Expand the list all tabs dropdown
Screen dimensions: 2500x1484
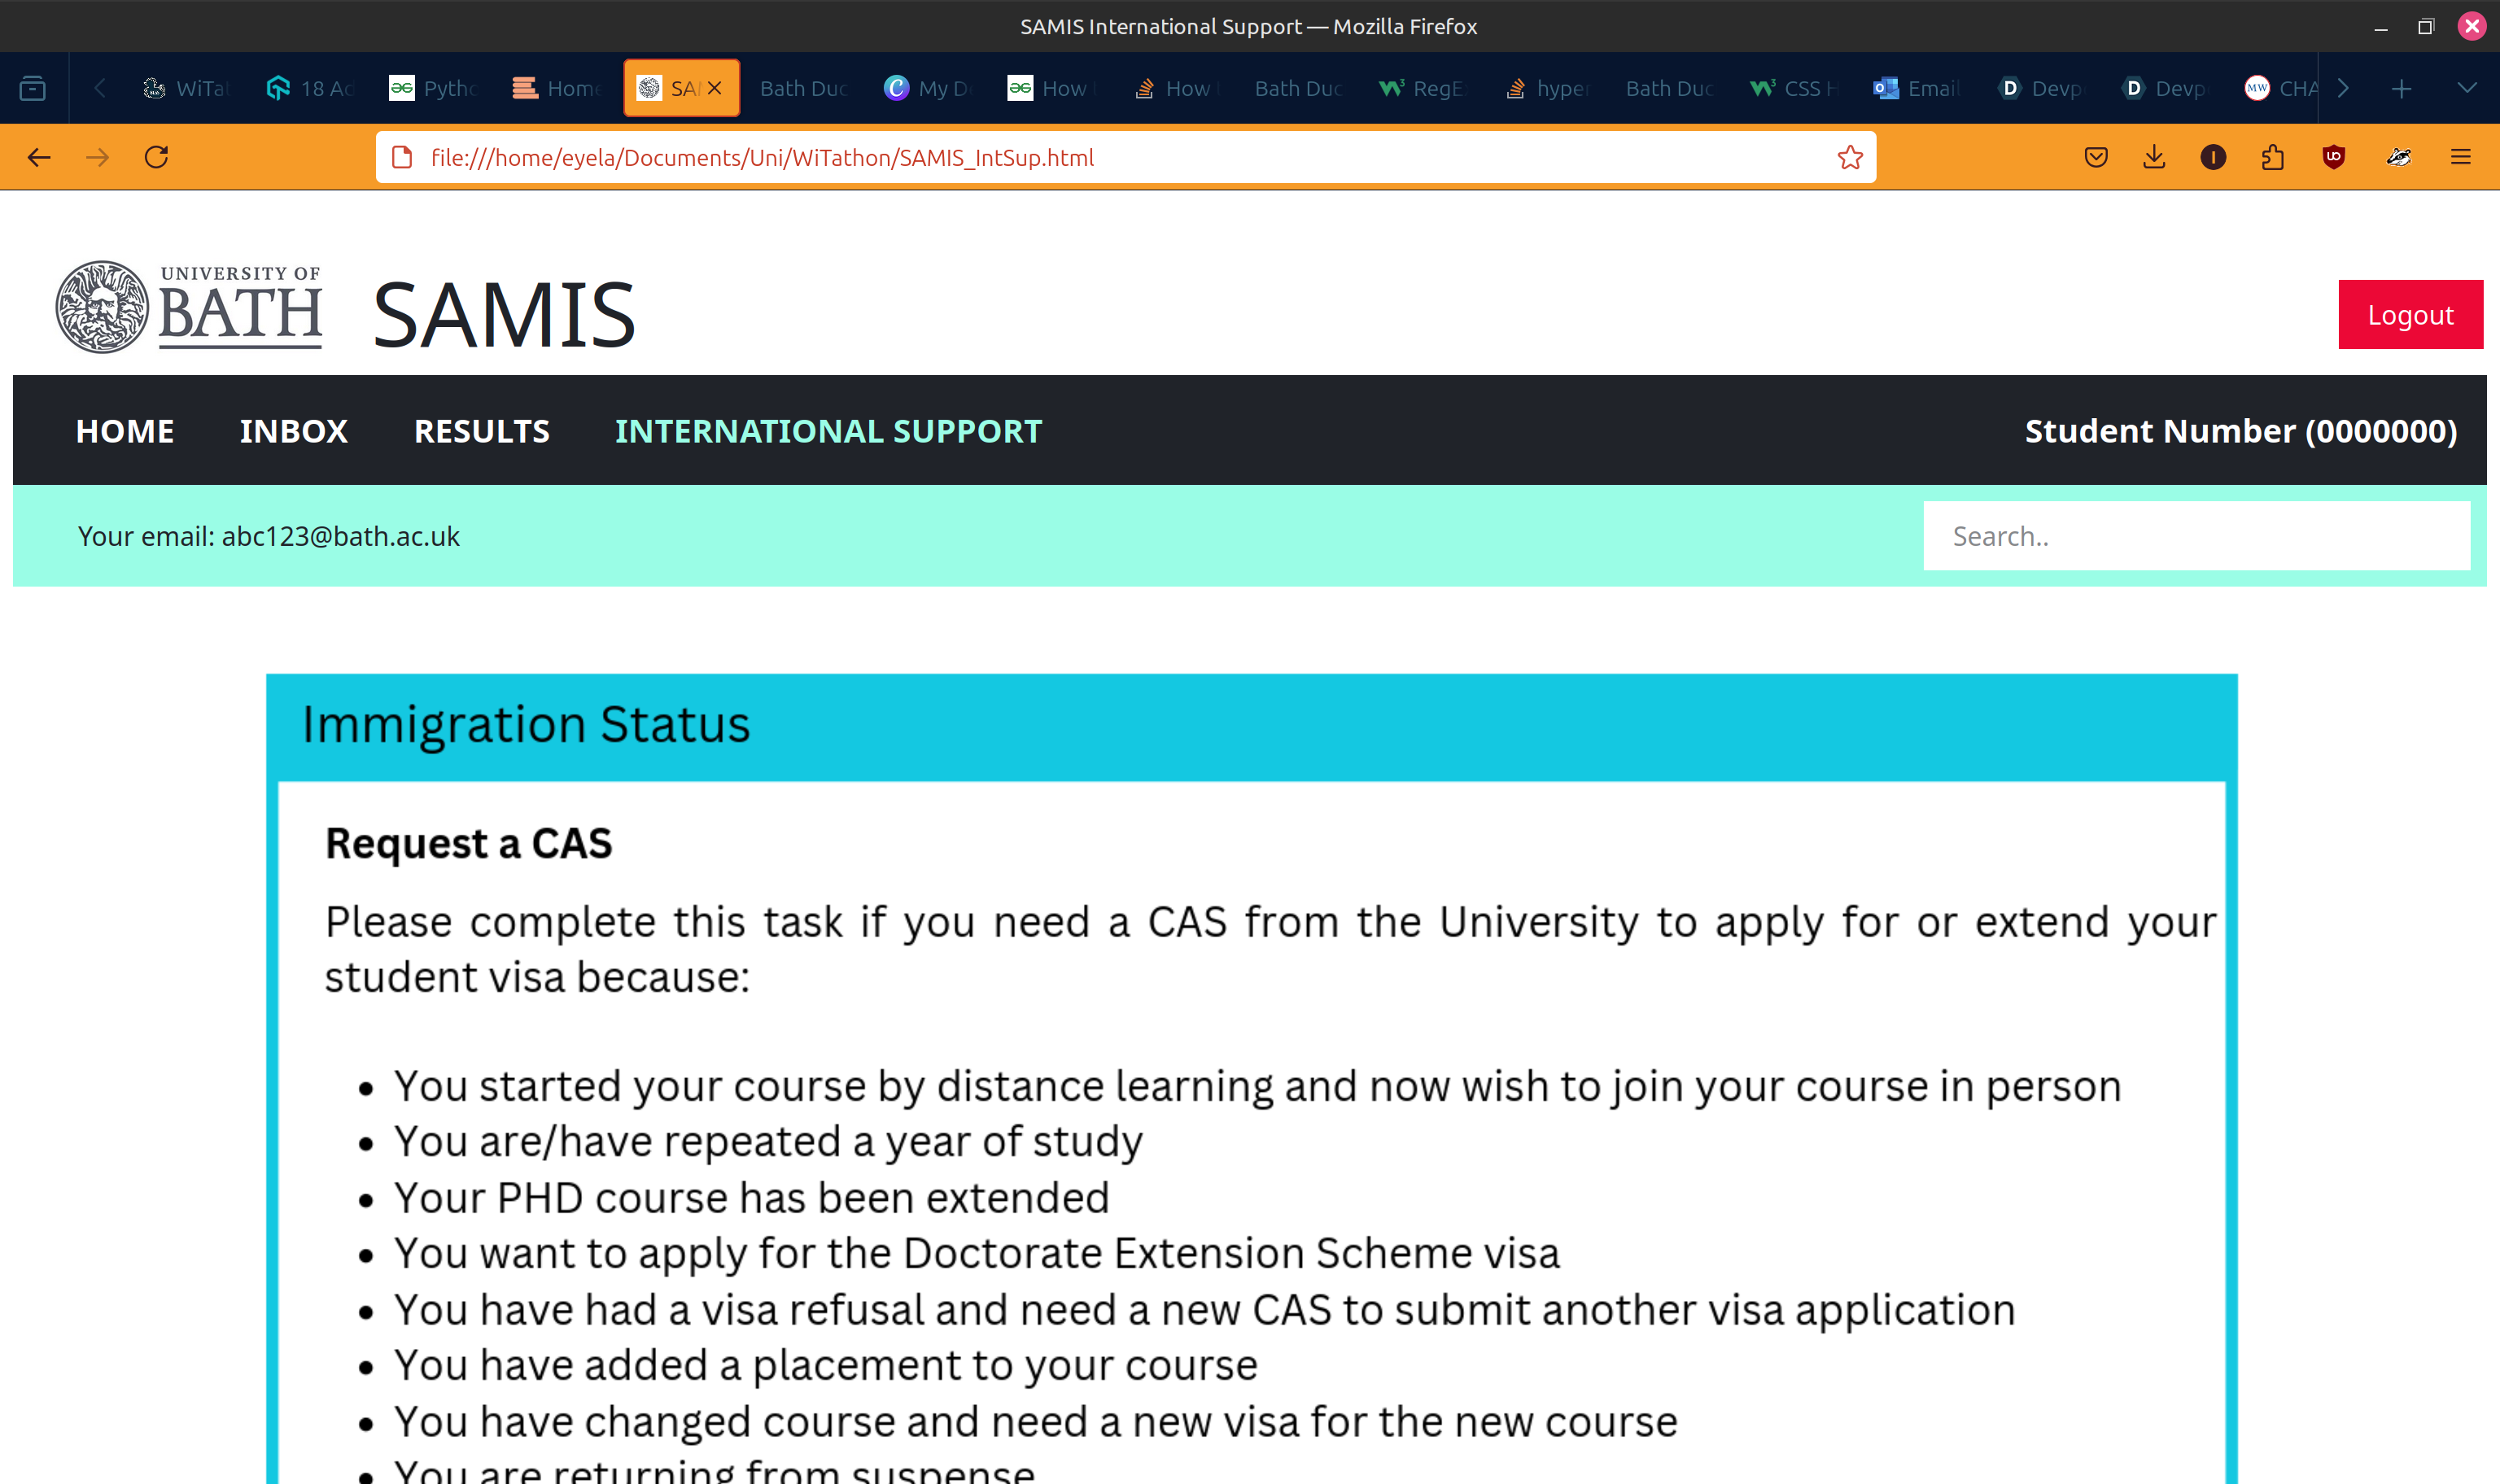(x=2467, y=88)
